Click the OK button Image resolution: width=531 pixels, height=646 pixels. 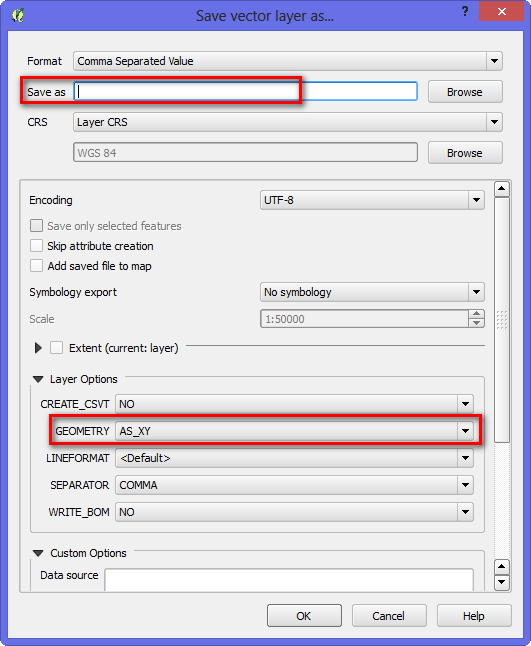(304, 616)
